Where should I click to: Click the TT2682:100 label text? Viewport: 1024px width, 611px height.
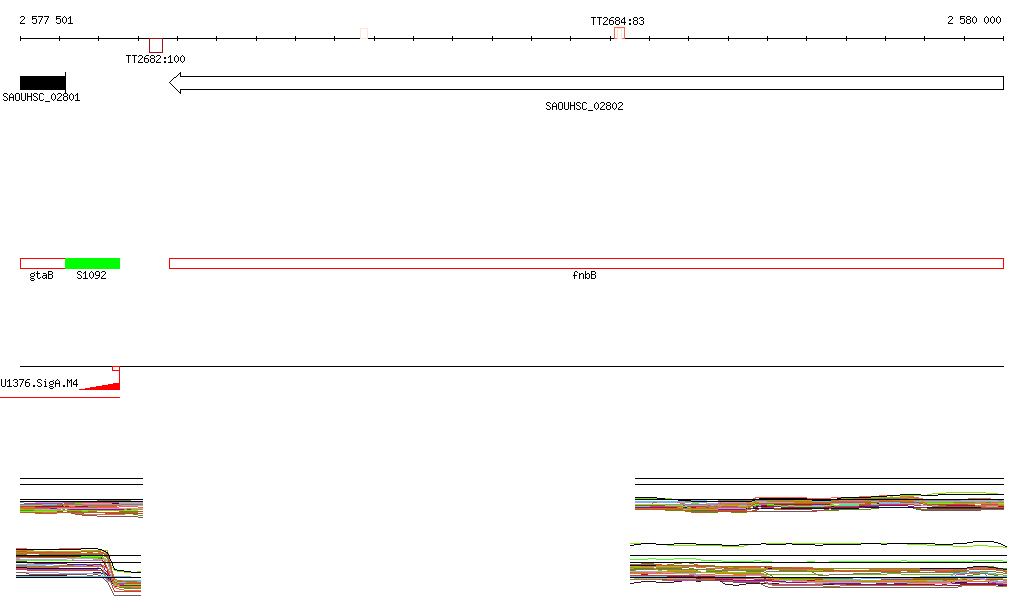155,59
